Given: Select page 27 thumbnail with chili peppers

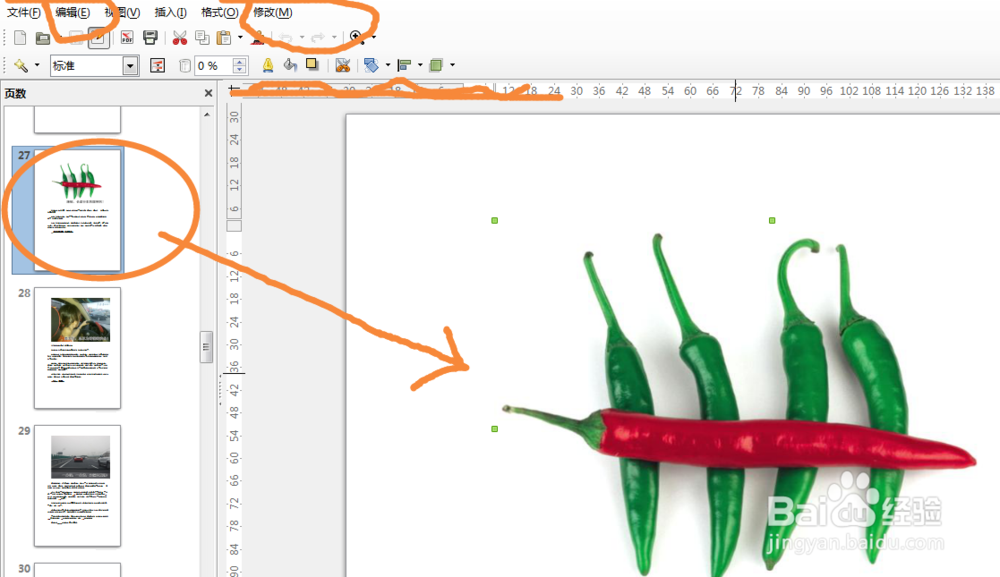Looking at the screenshot, I should pyautogui.click(x=77, y=210).
